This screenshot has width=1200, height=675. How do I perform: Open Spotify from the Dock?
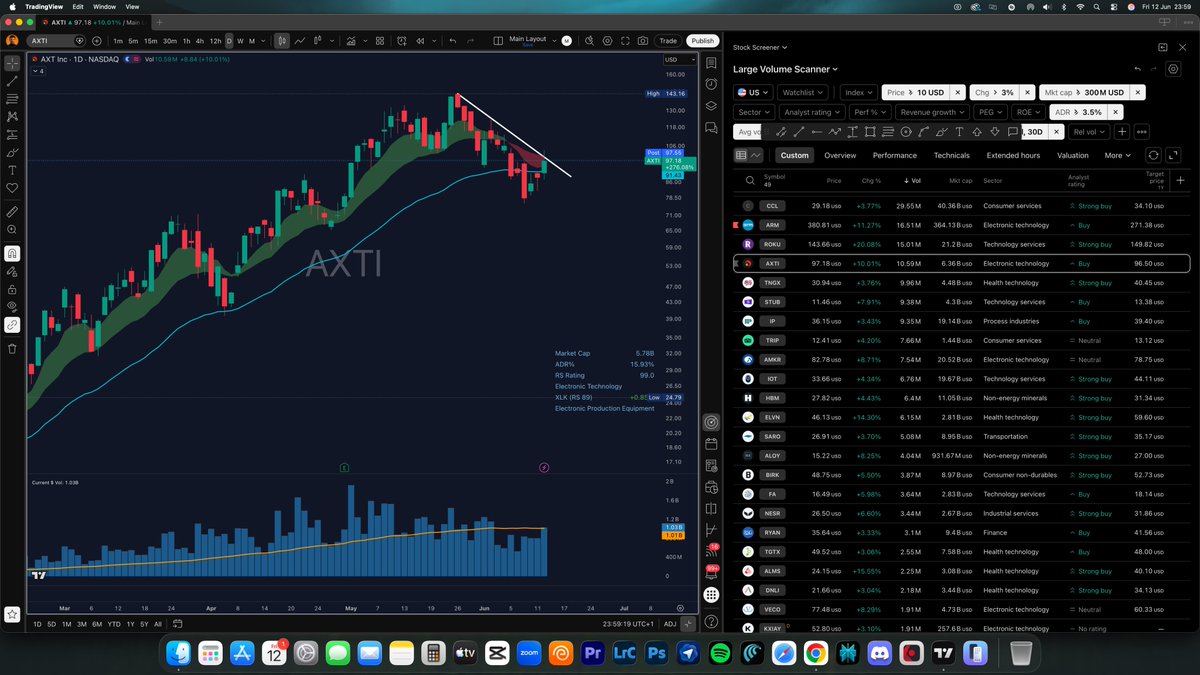pos(718,653)
